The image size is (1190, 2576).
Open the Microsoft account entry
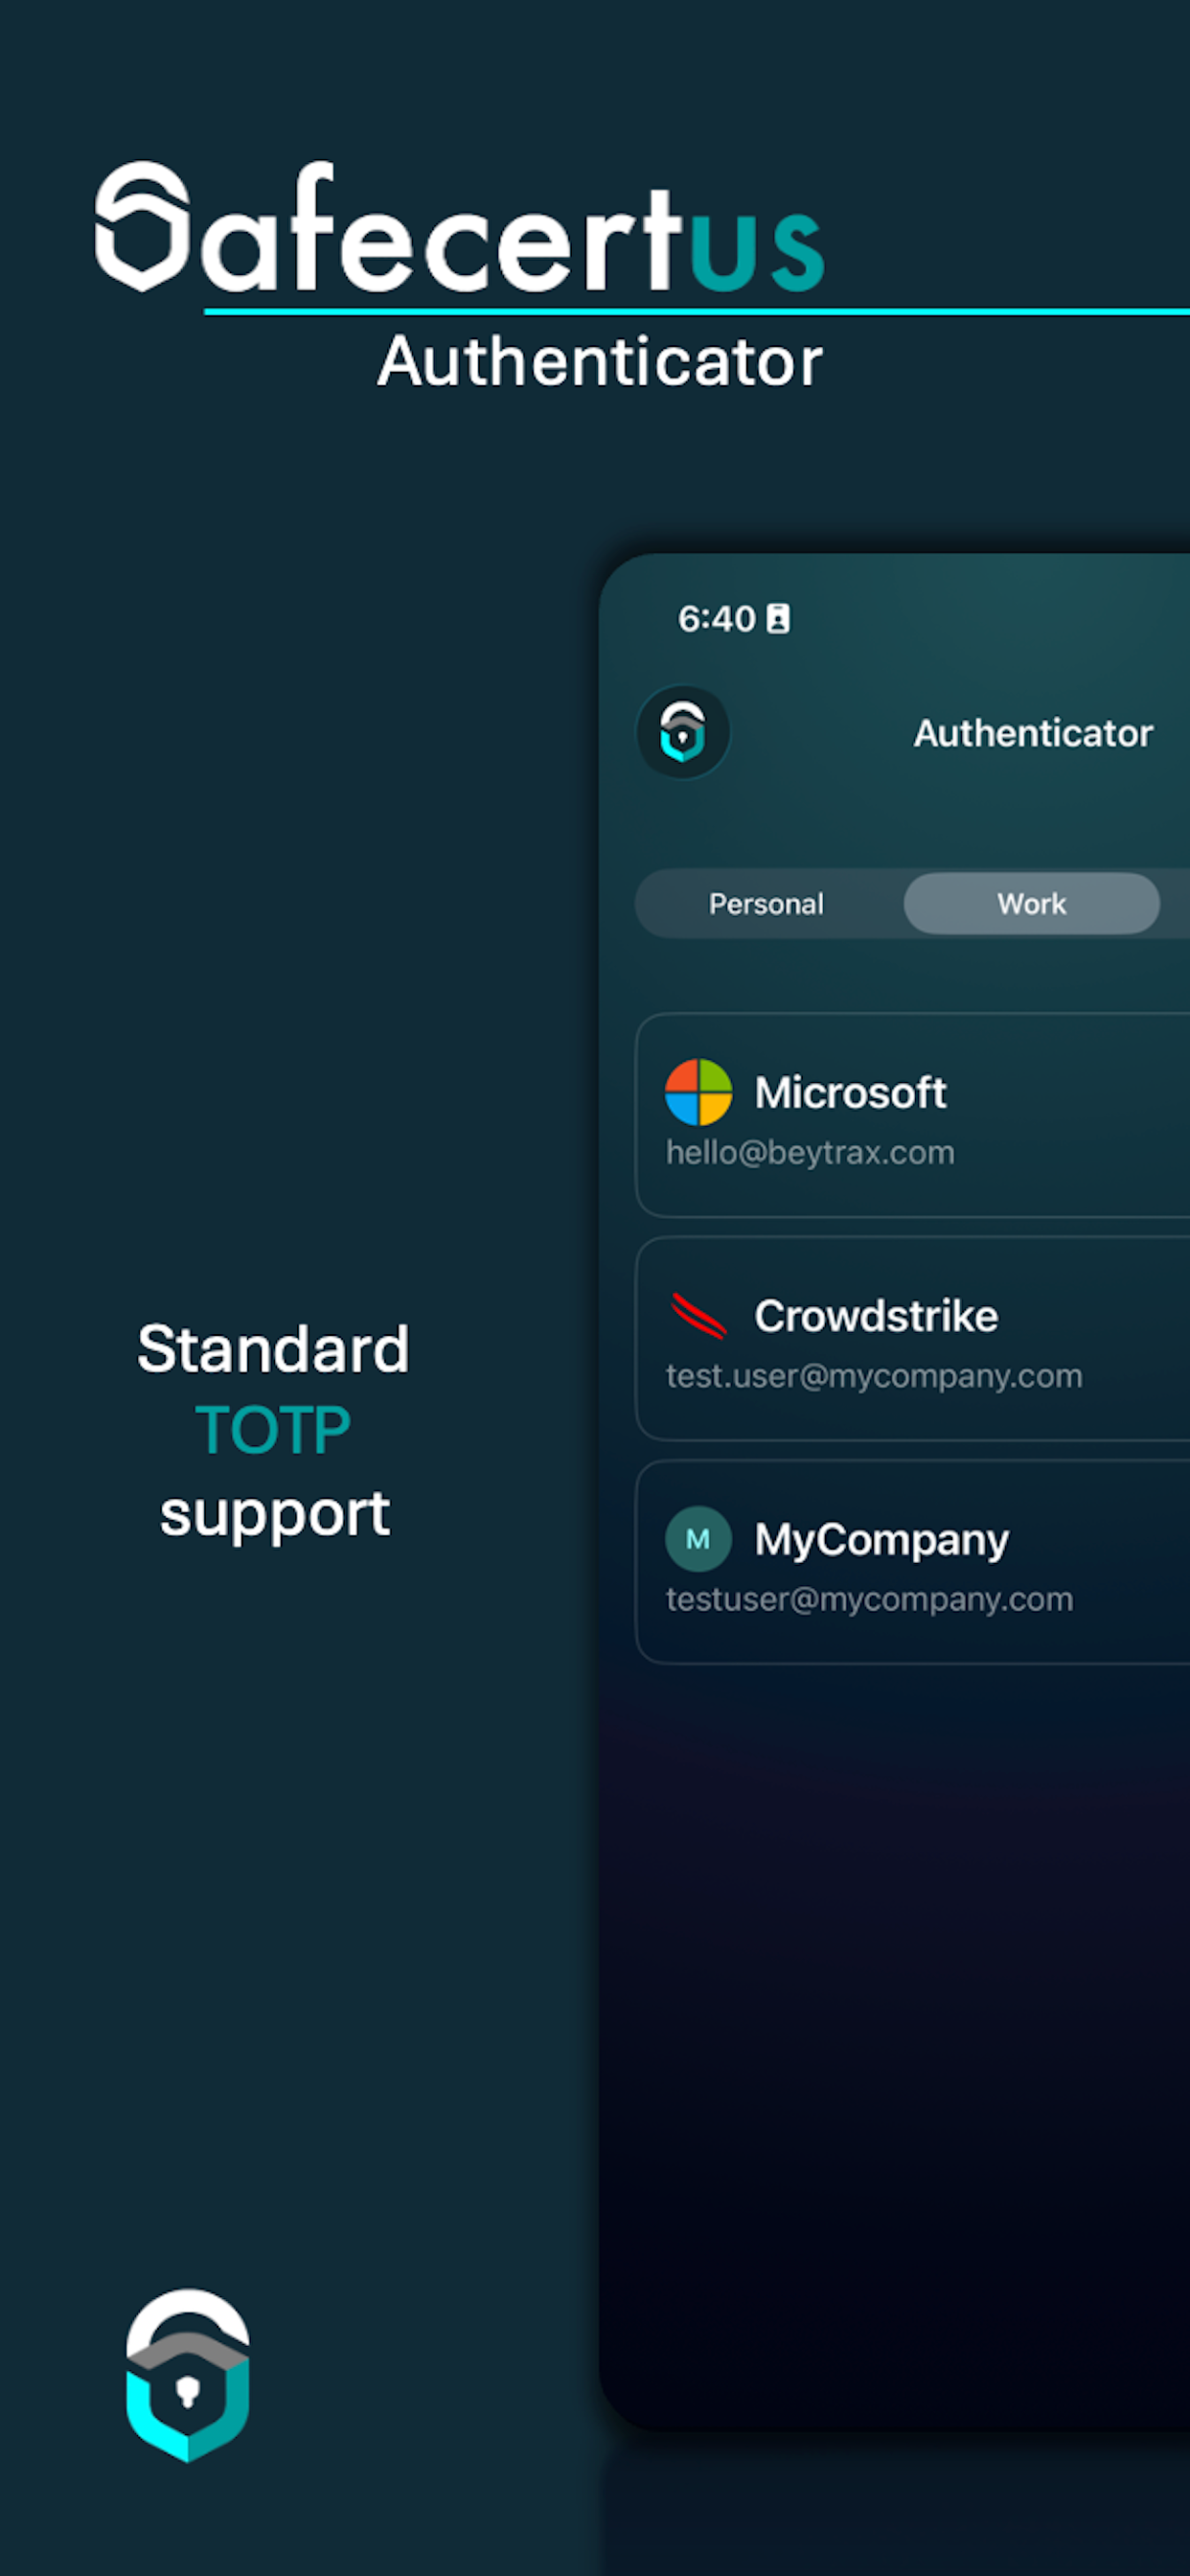[x=912, y=1115]
